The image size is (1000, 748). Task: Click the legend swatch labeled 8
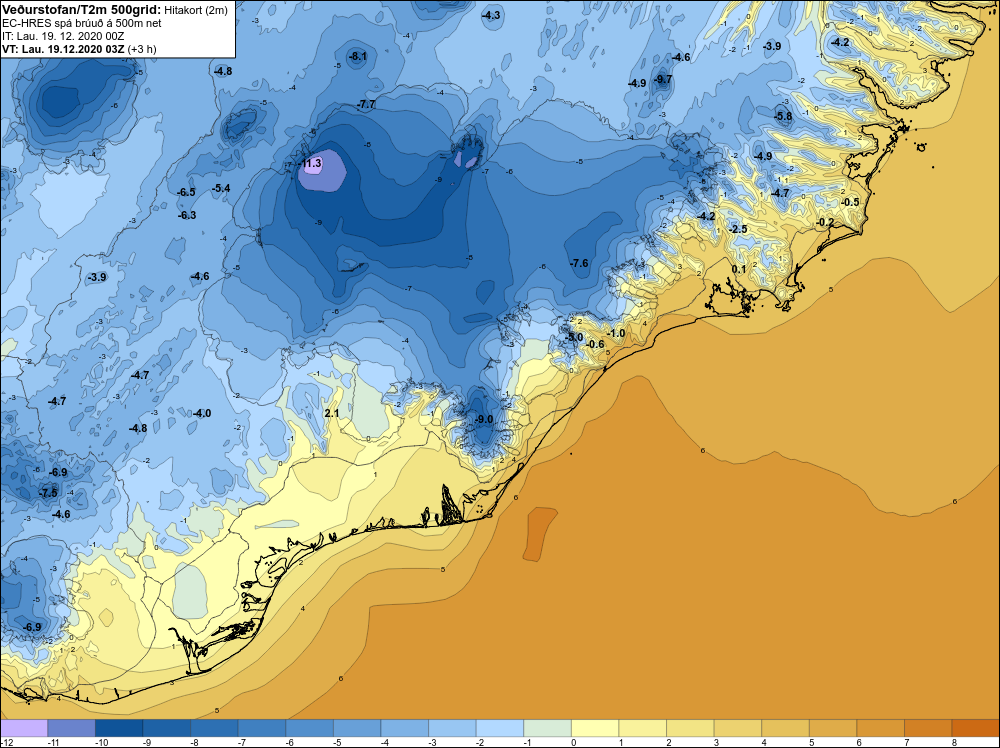click(976, 728)
